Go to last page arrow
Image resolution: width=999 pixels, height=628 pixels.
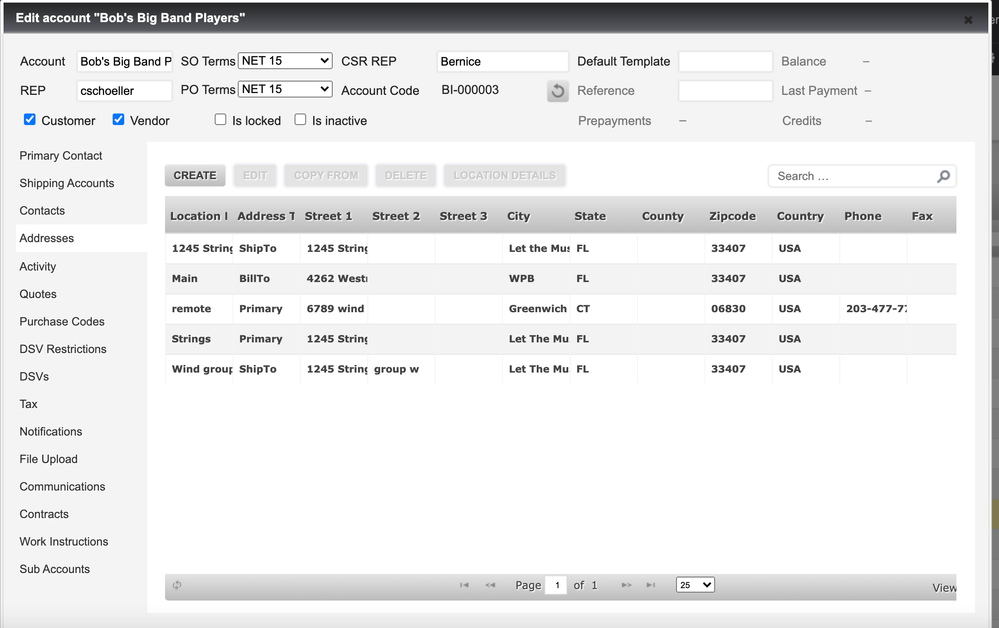click(650, 585)
